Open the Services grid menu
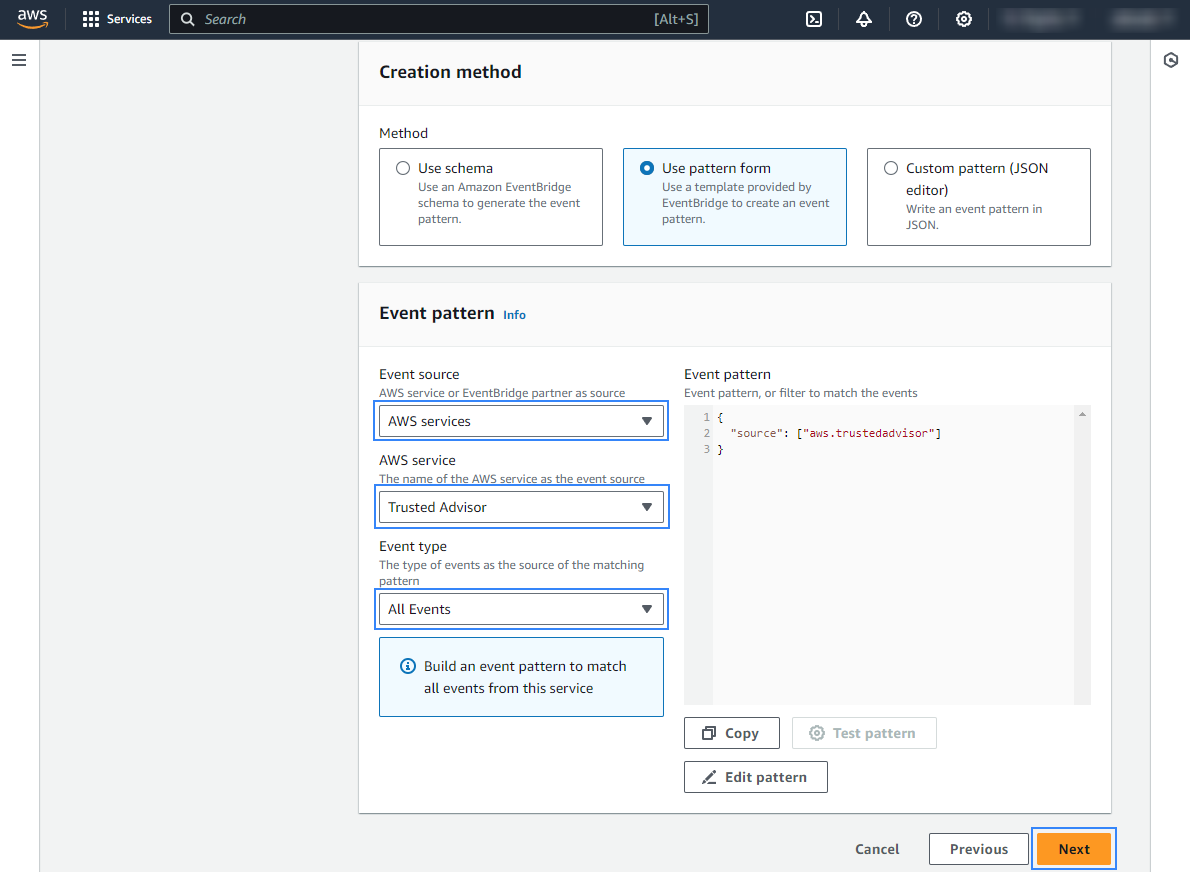1190x872 pixels. click(117, 19)
